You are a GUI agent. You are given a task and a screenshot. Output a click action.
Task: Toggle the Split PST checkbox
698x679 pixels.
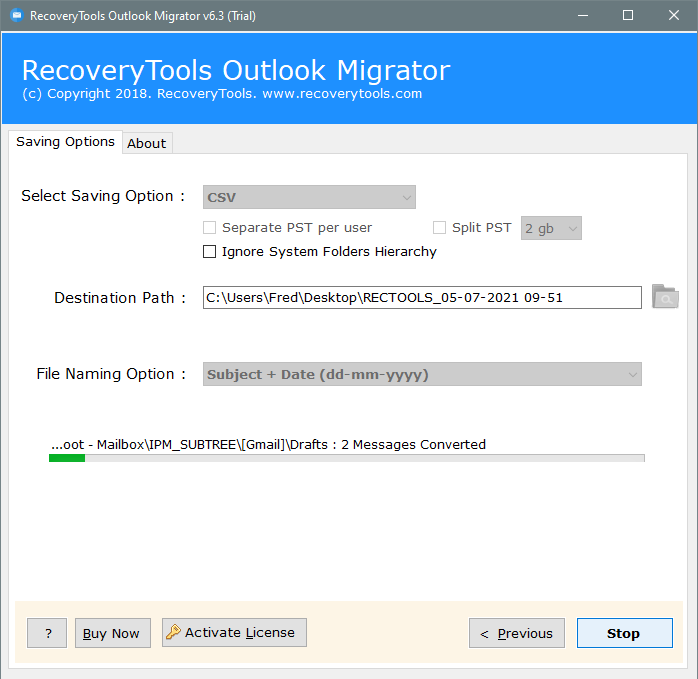tap(439, 228)
